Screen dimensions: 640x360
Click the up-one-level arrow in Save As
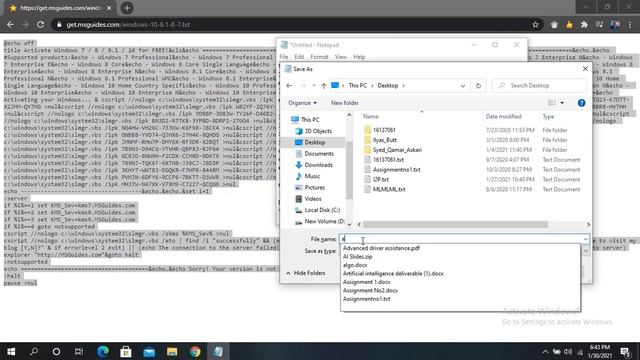(324, 86)
